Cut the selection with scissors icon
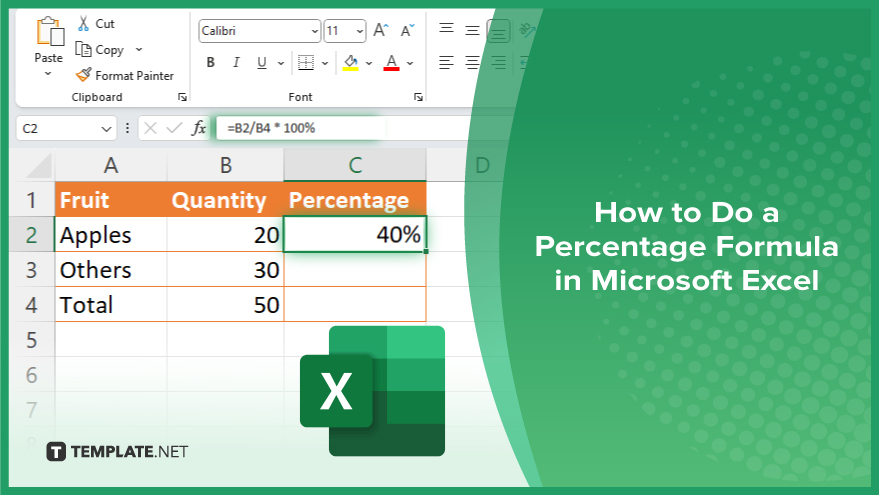This screenshot has width=879, height=495. click(x=84, y=24)
